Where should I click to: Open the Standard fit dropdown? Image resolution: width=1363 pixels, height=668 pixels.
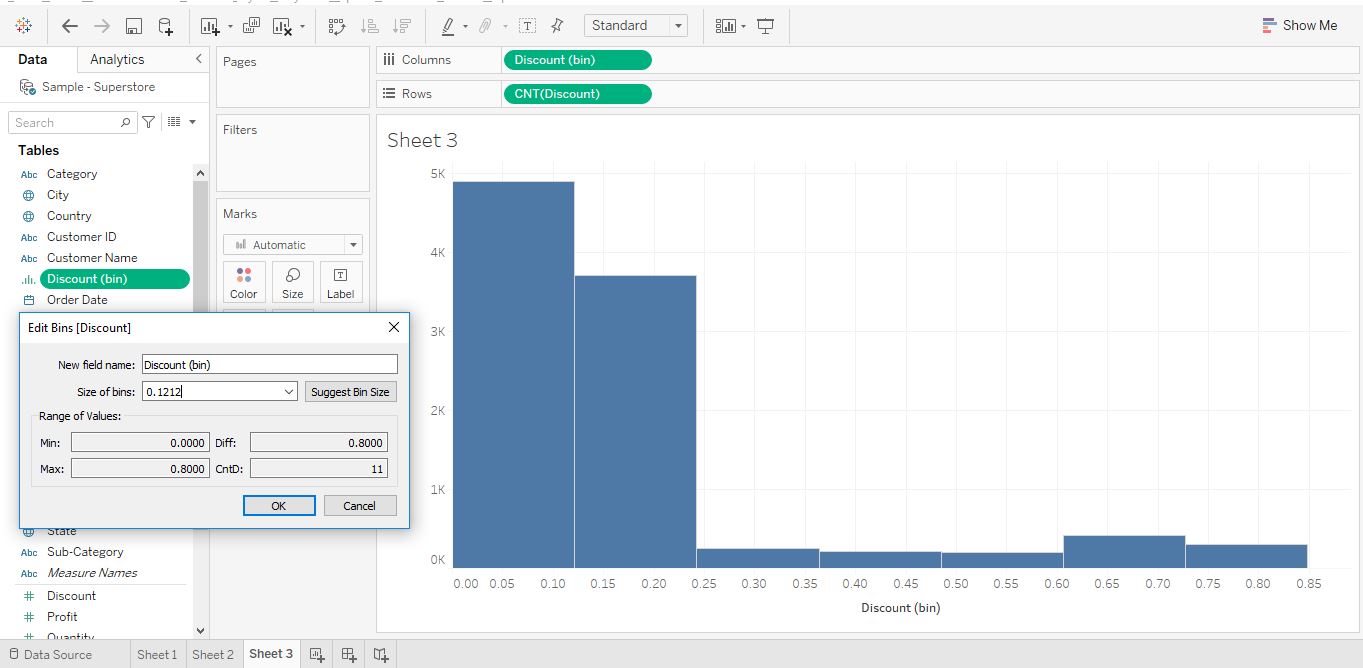678,25
